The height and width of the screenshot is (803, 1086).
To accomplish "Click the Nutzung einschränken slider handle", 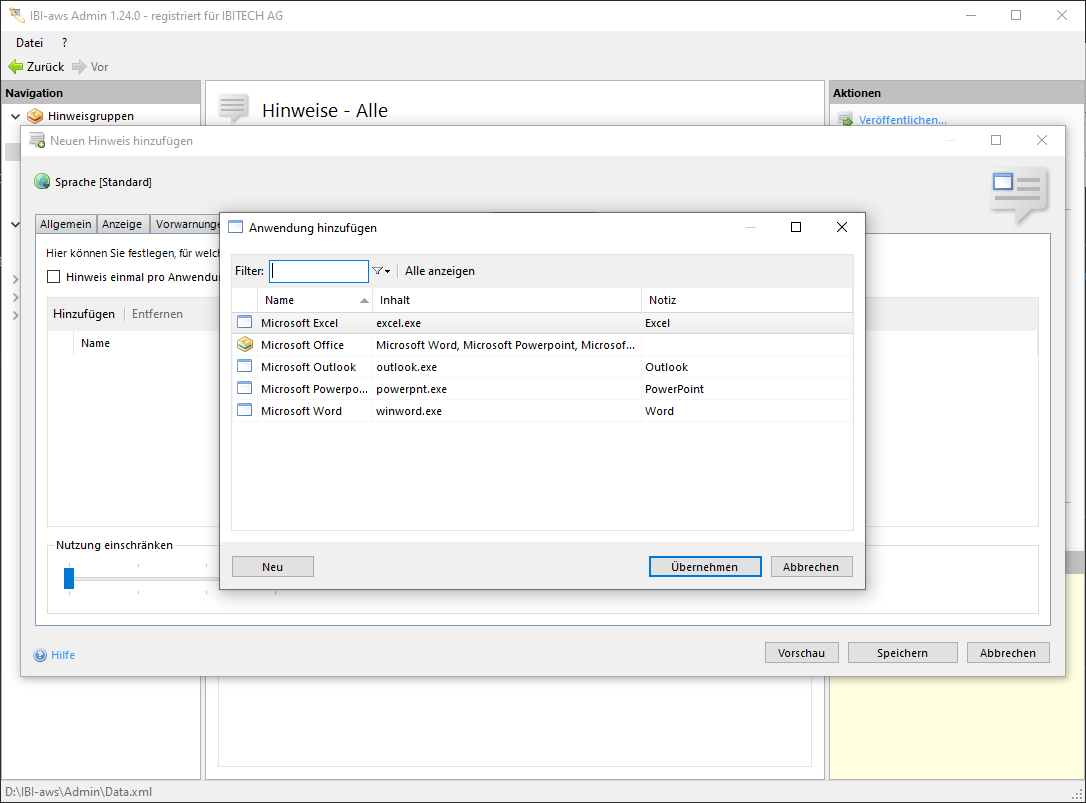I will 69,578.
